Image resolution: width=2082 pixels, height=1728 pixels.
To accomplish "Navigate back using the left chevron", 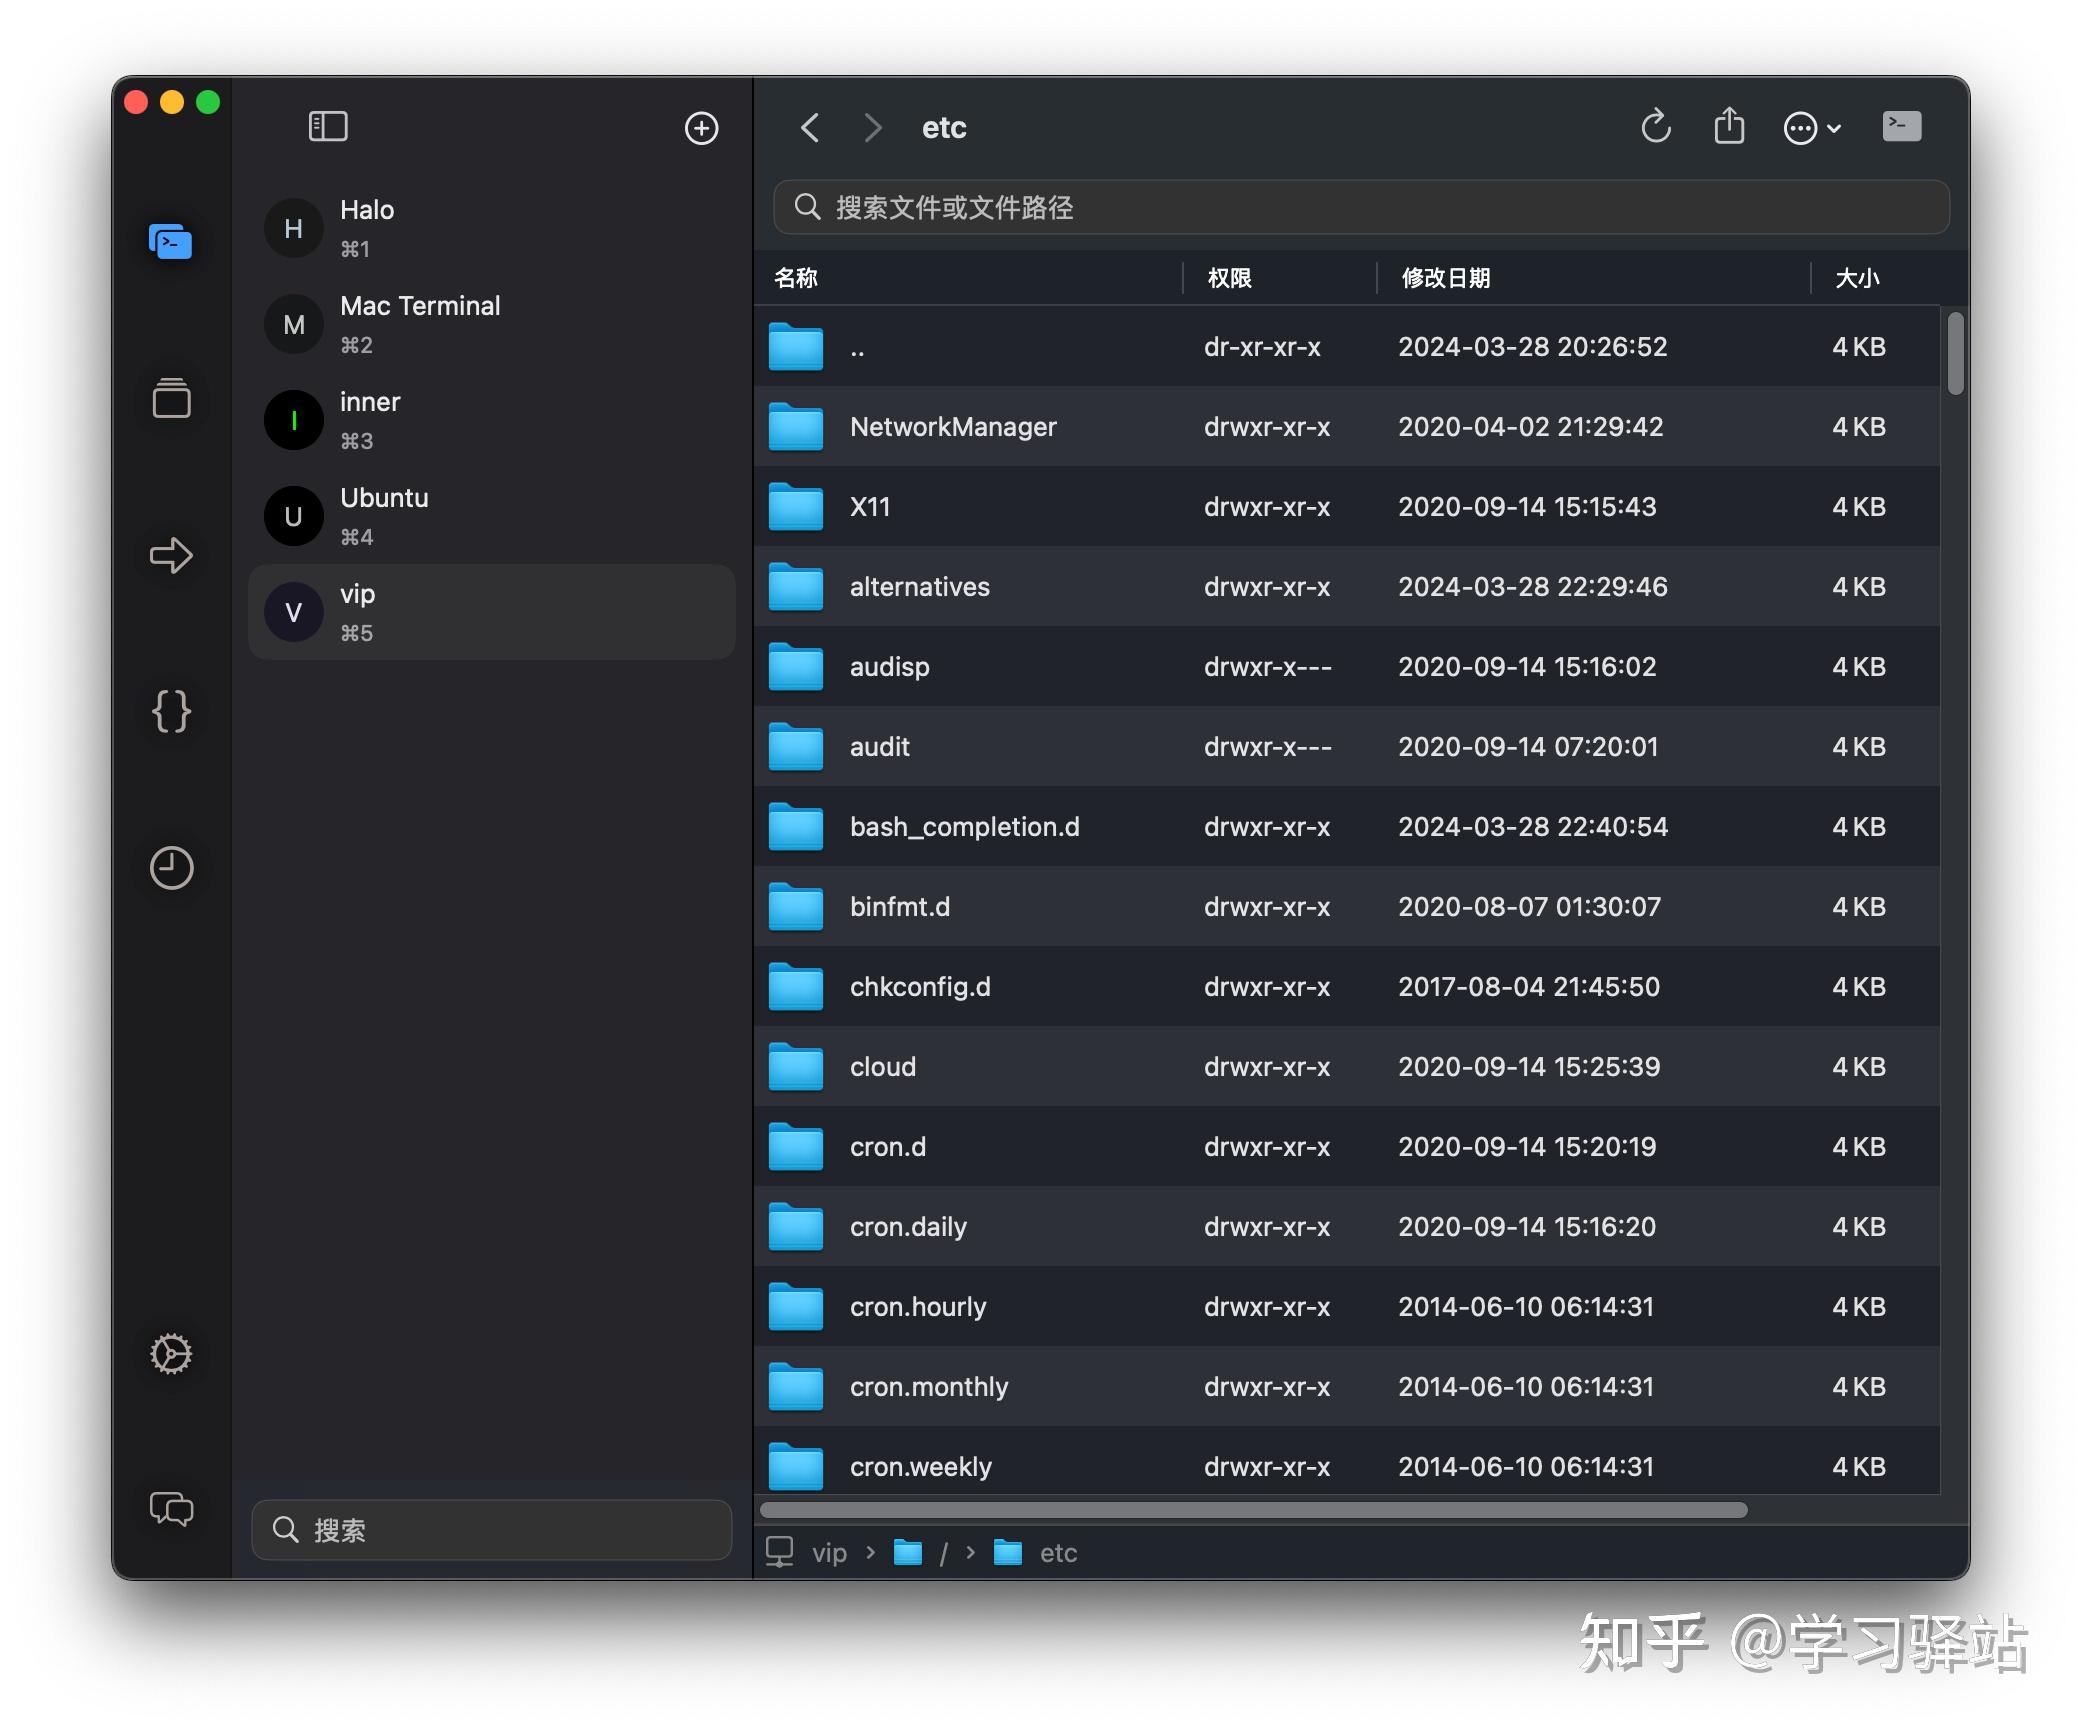I will 809,128.
